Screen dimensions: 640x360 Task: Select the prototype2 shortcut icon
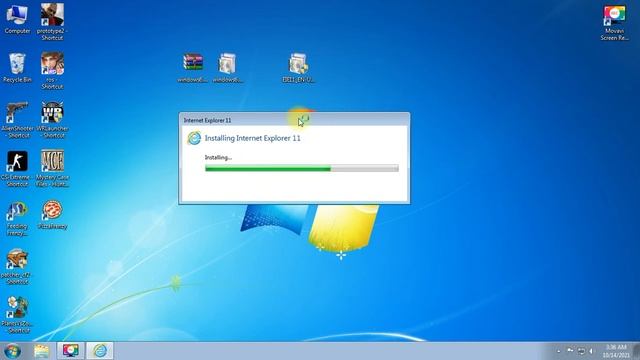[52, 22]
